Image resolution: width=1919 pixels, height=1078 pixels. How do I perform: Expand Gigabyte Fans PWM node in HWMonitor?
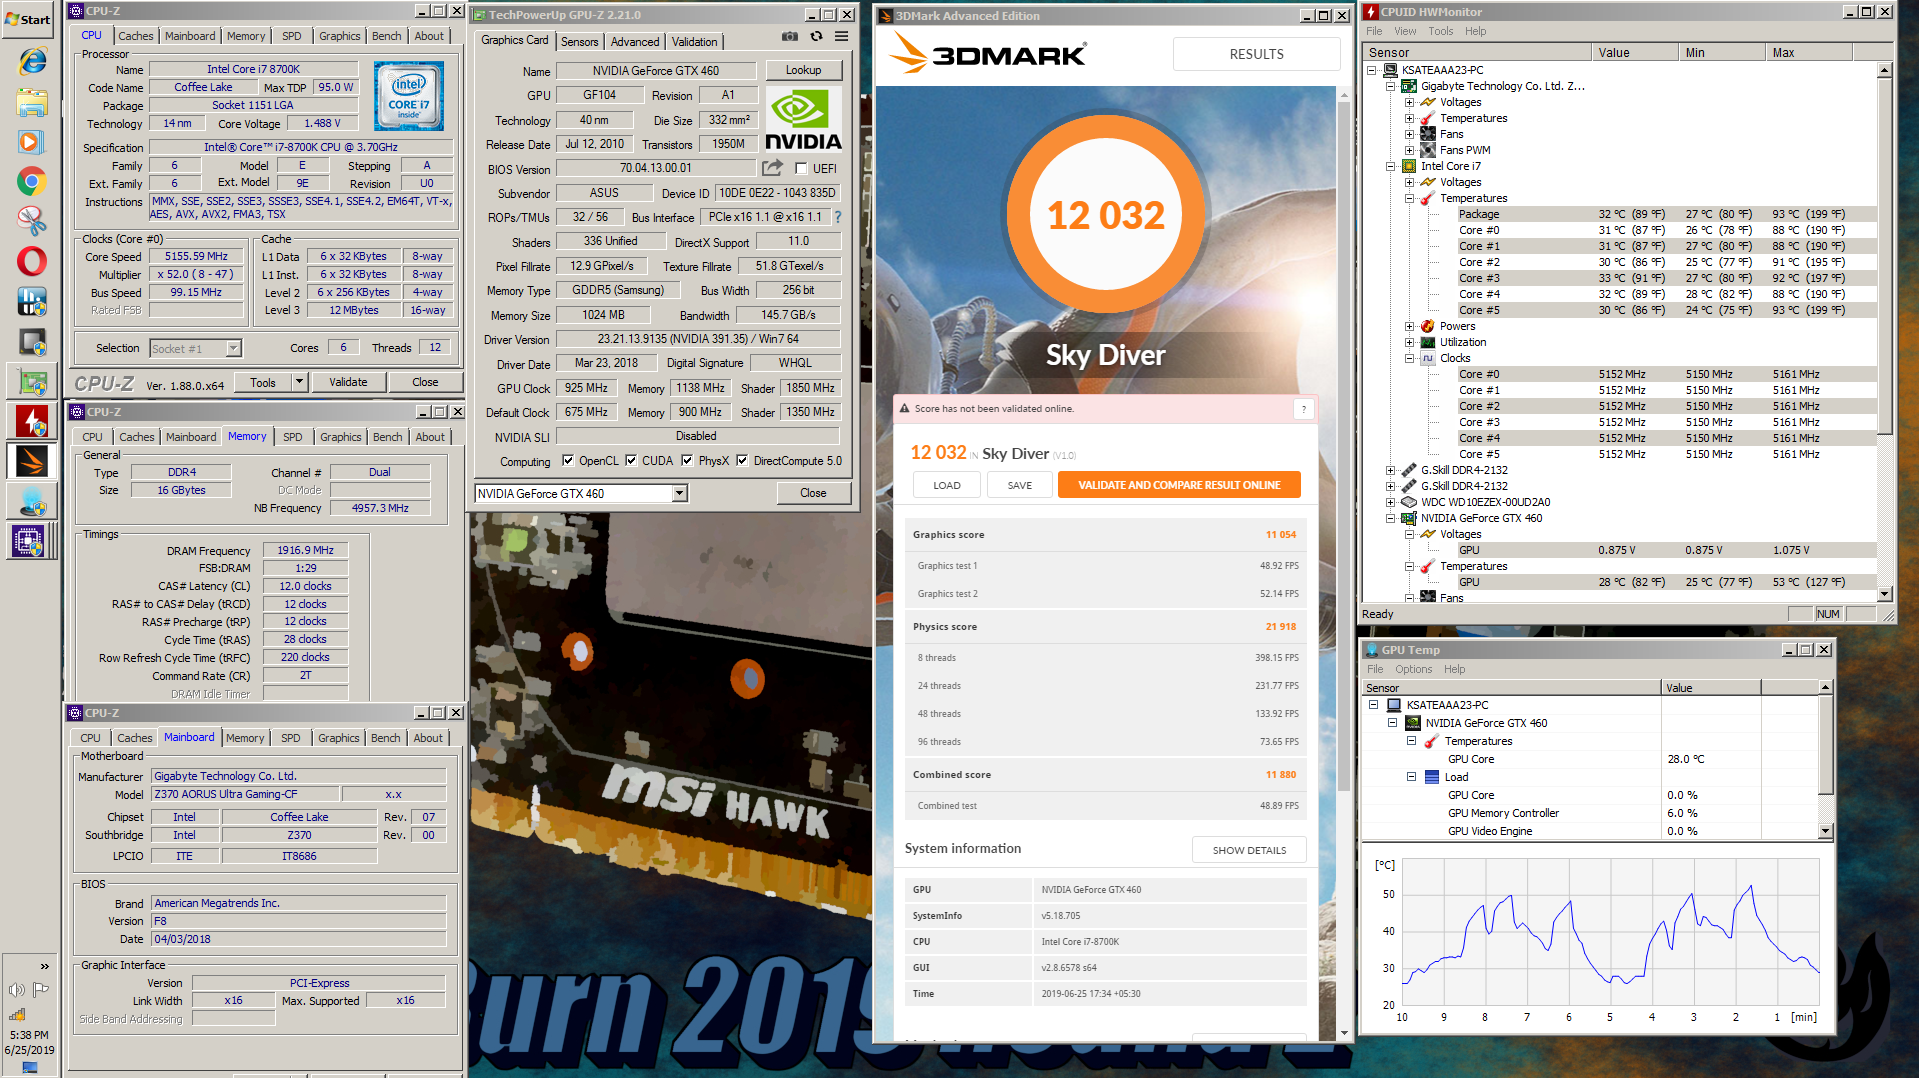click(x=1409, y=150)
